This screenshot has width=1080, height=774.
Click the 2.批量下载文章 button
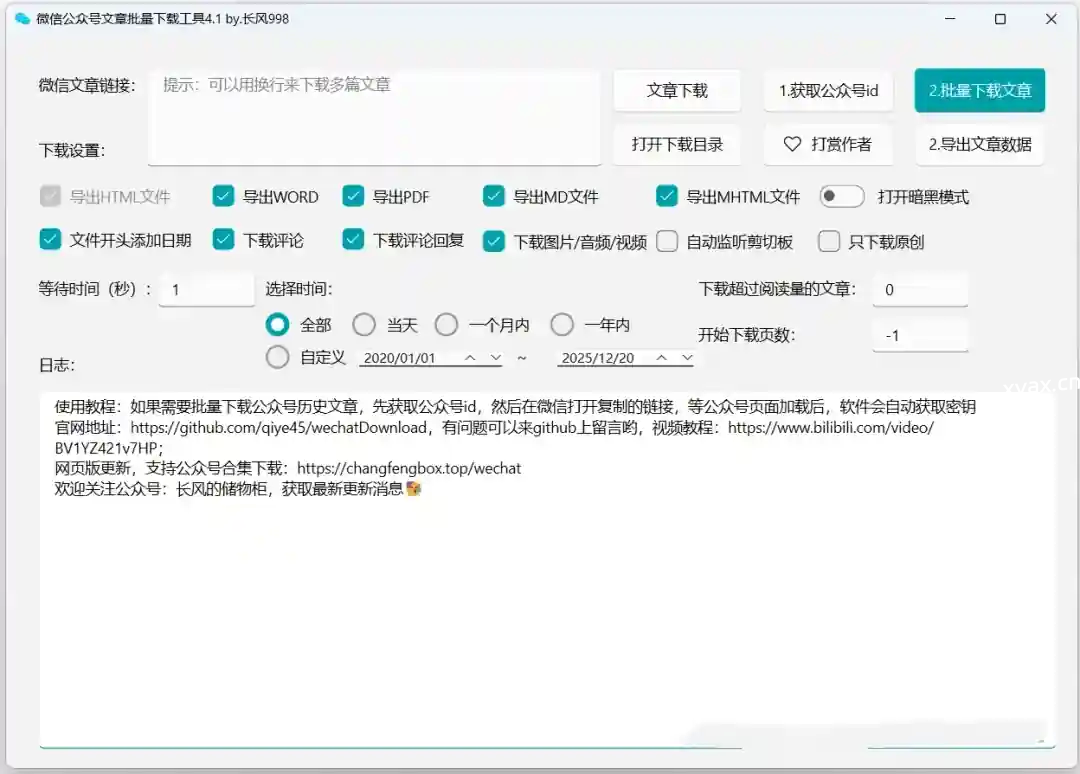[x=979, y=90]
